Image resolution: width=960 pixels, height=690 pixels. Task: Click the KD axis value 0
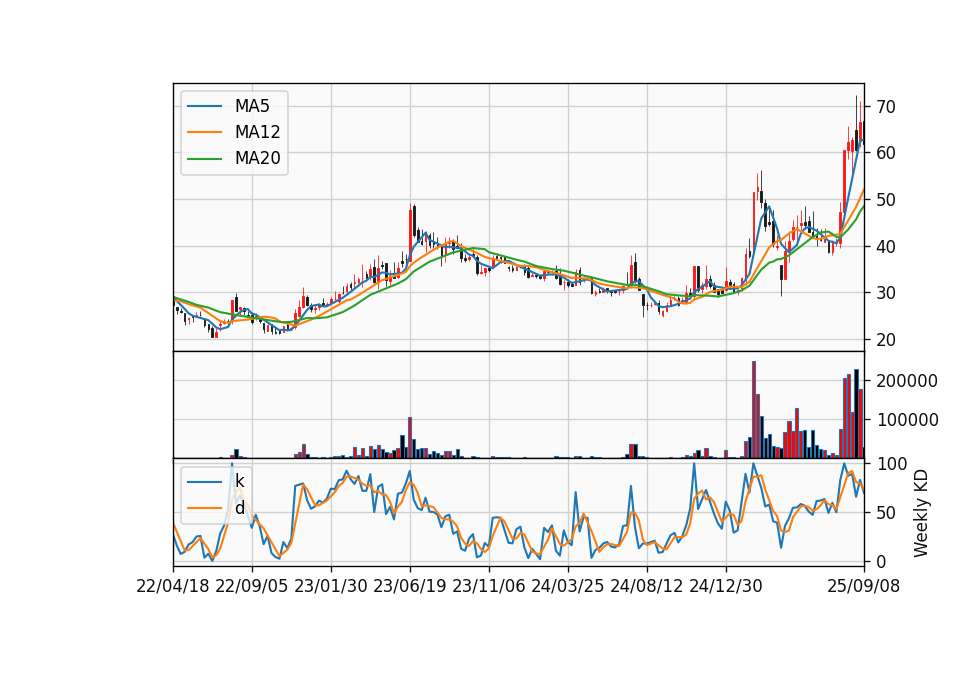click(881, 561)
